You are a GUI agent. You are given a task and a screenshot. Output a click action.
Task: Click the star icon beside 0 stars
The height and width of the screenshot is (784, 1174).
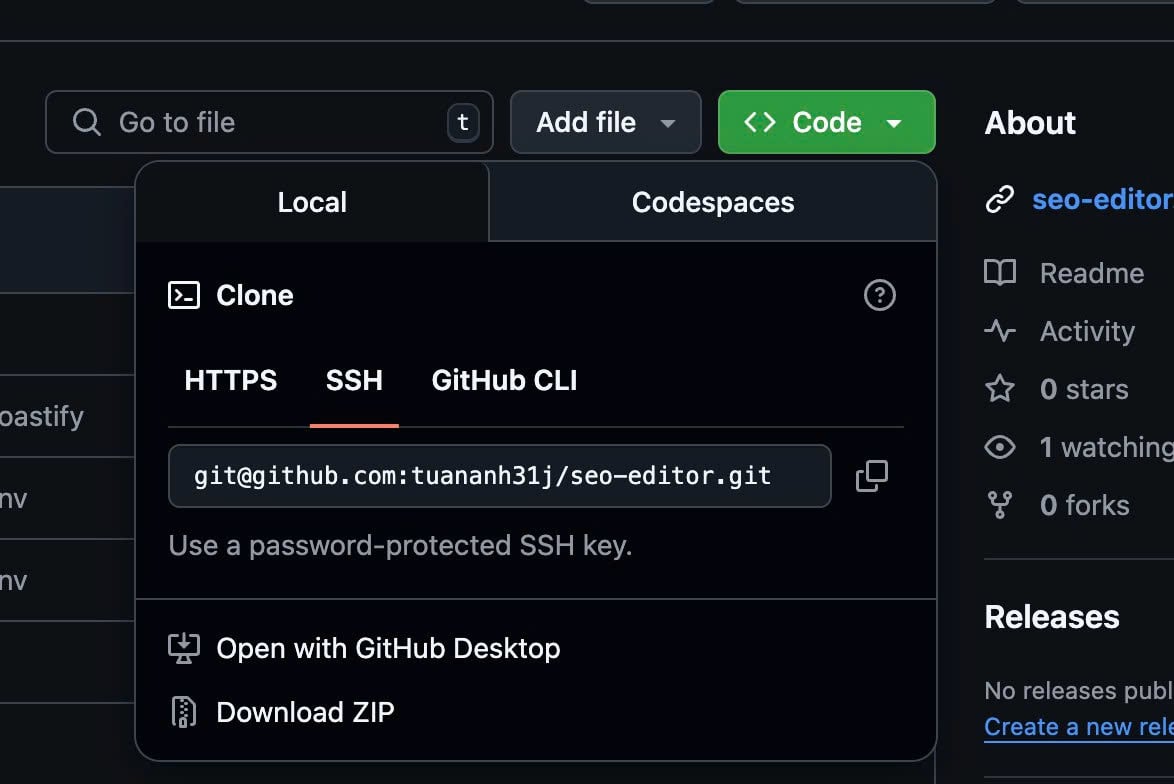click(1000, 389)
